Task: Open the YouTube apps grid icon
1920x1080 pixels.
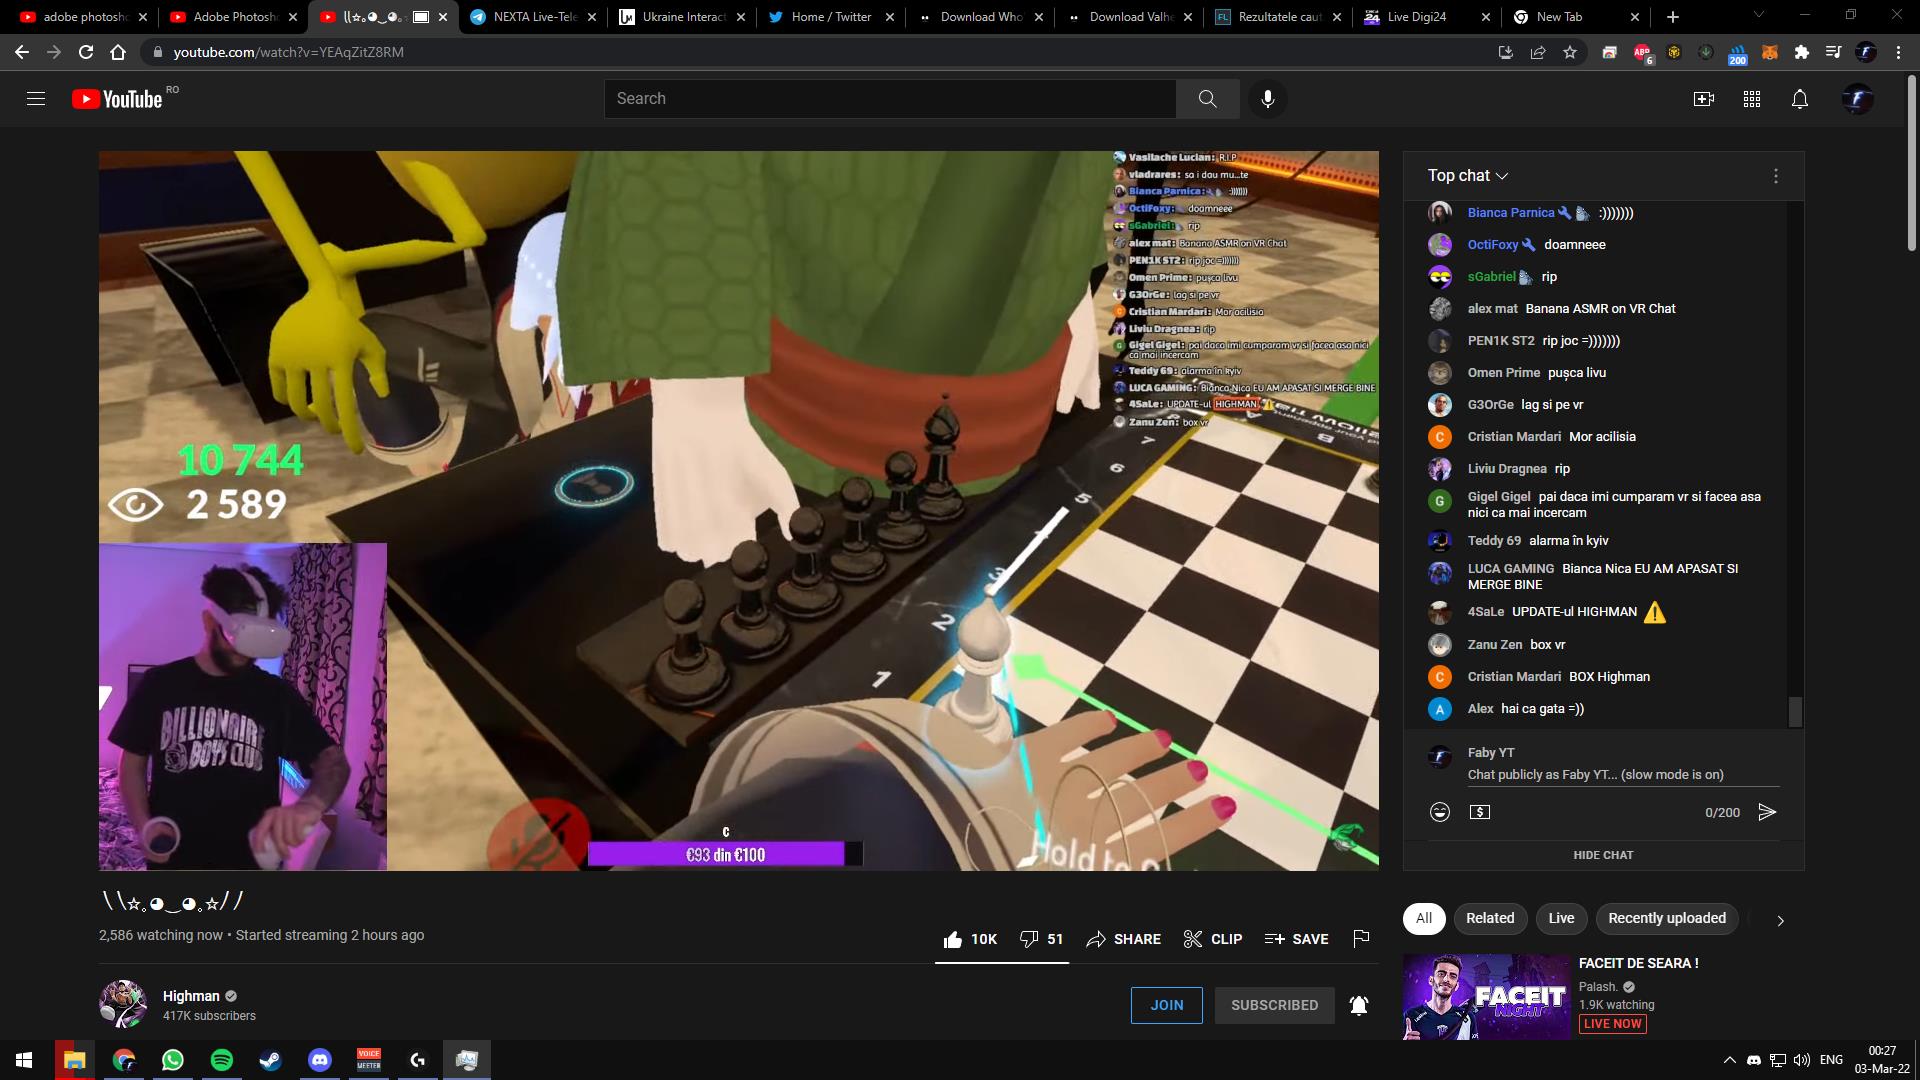Action: 1751,99
